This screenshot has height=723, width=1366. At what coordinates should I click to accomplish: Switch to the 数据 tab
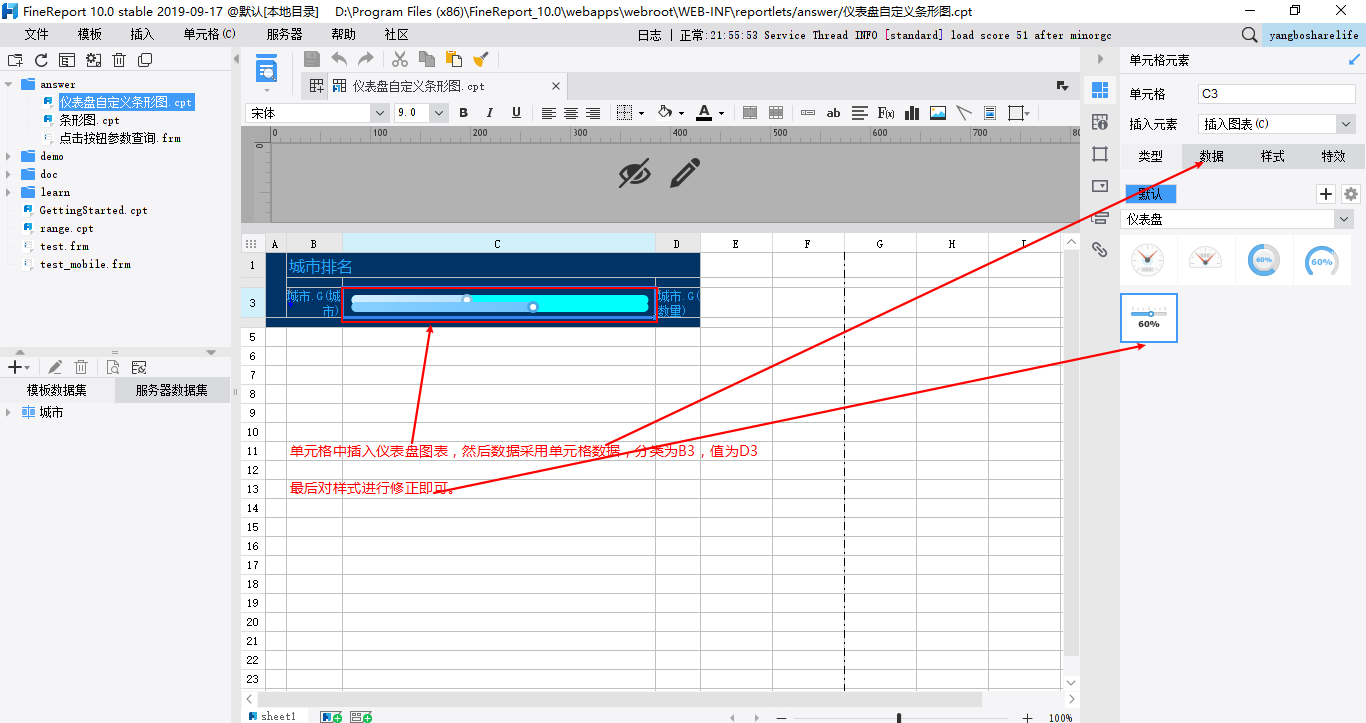pos(1212,156)
